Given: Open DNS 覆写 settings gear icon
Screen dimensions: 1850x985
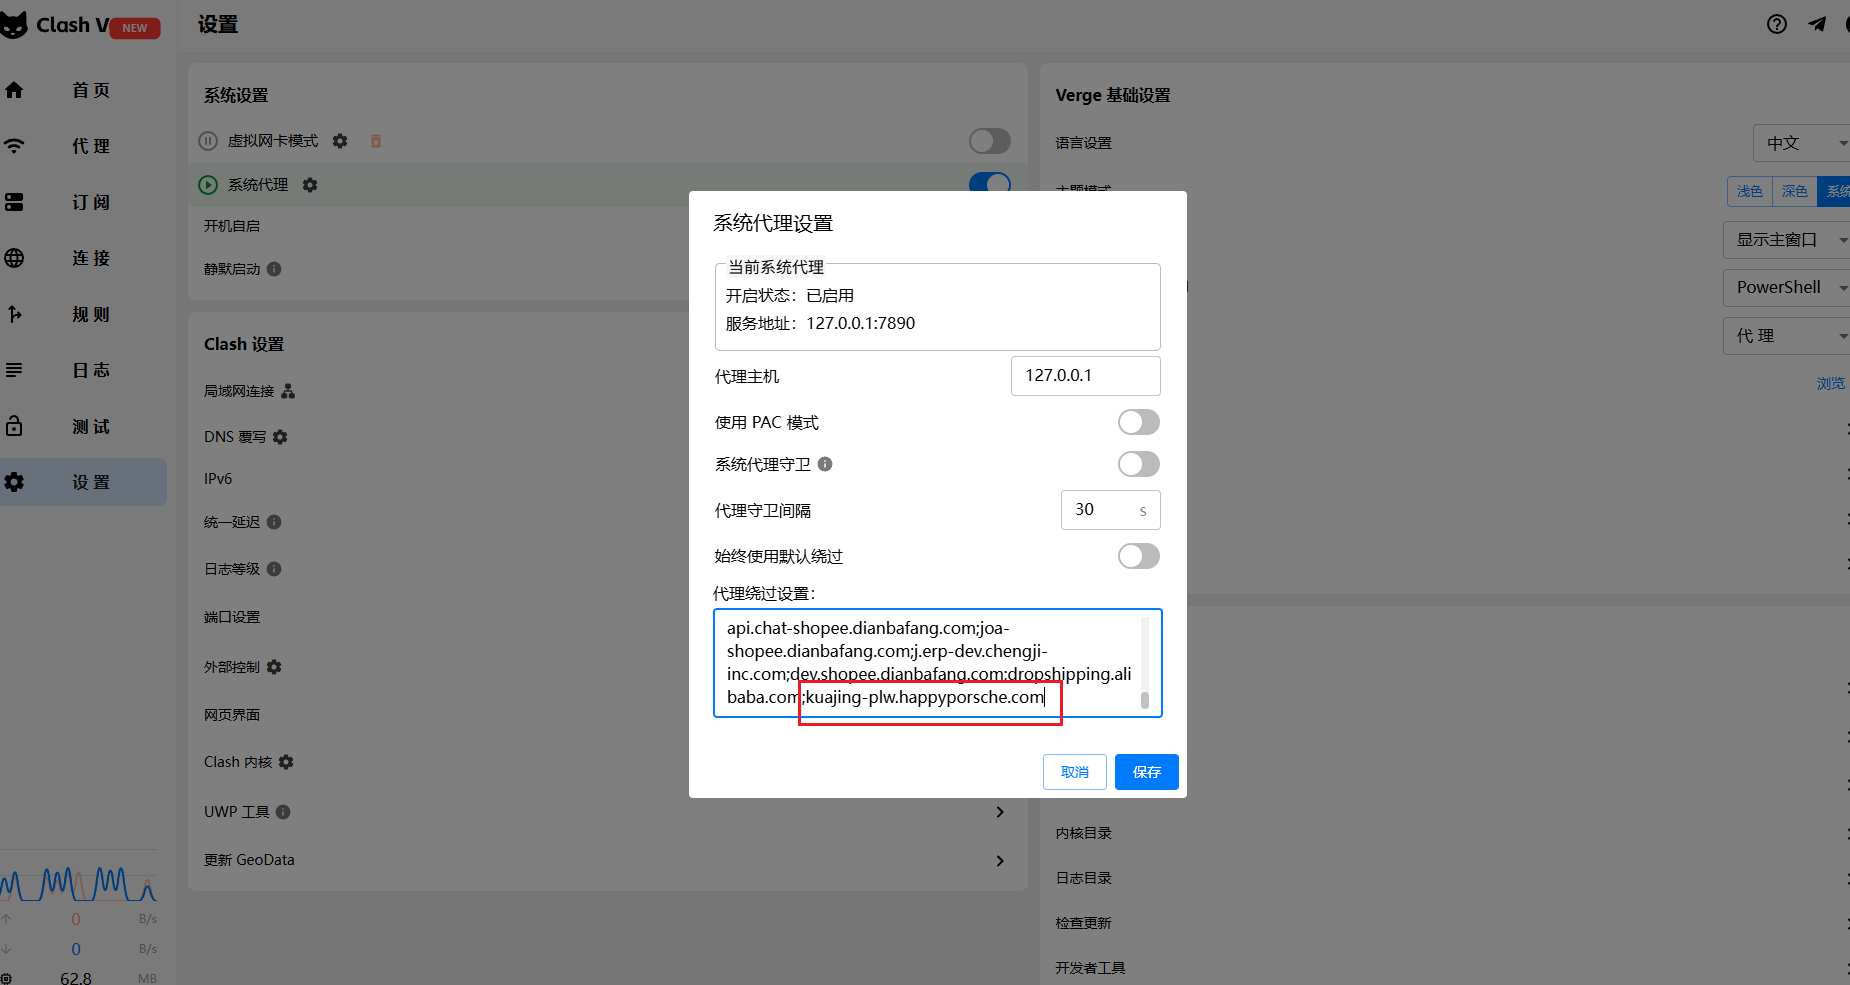Looking at the screenshot, I should [280, 436].
